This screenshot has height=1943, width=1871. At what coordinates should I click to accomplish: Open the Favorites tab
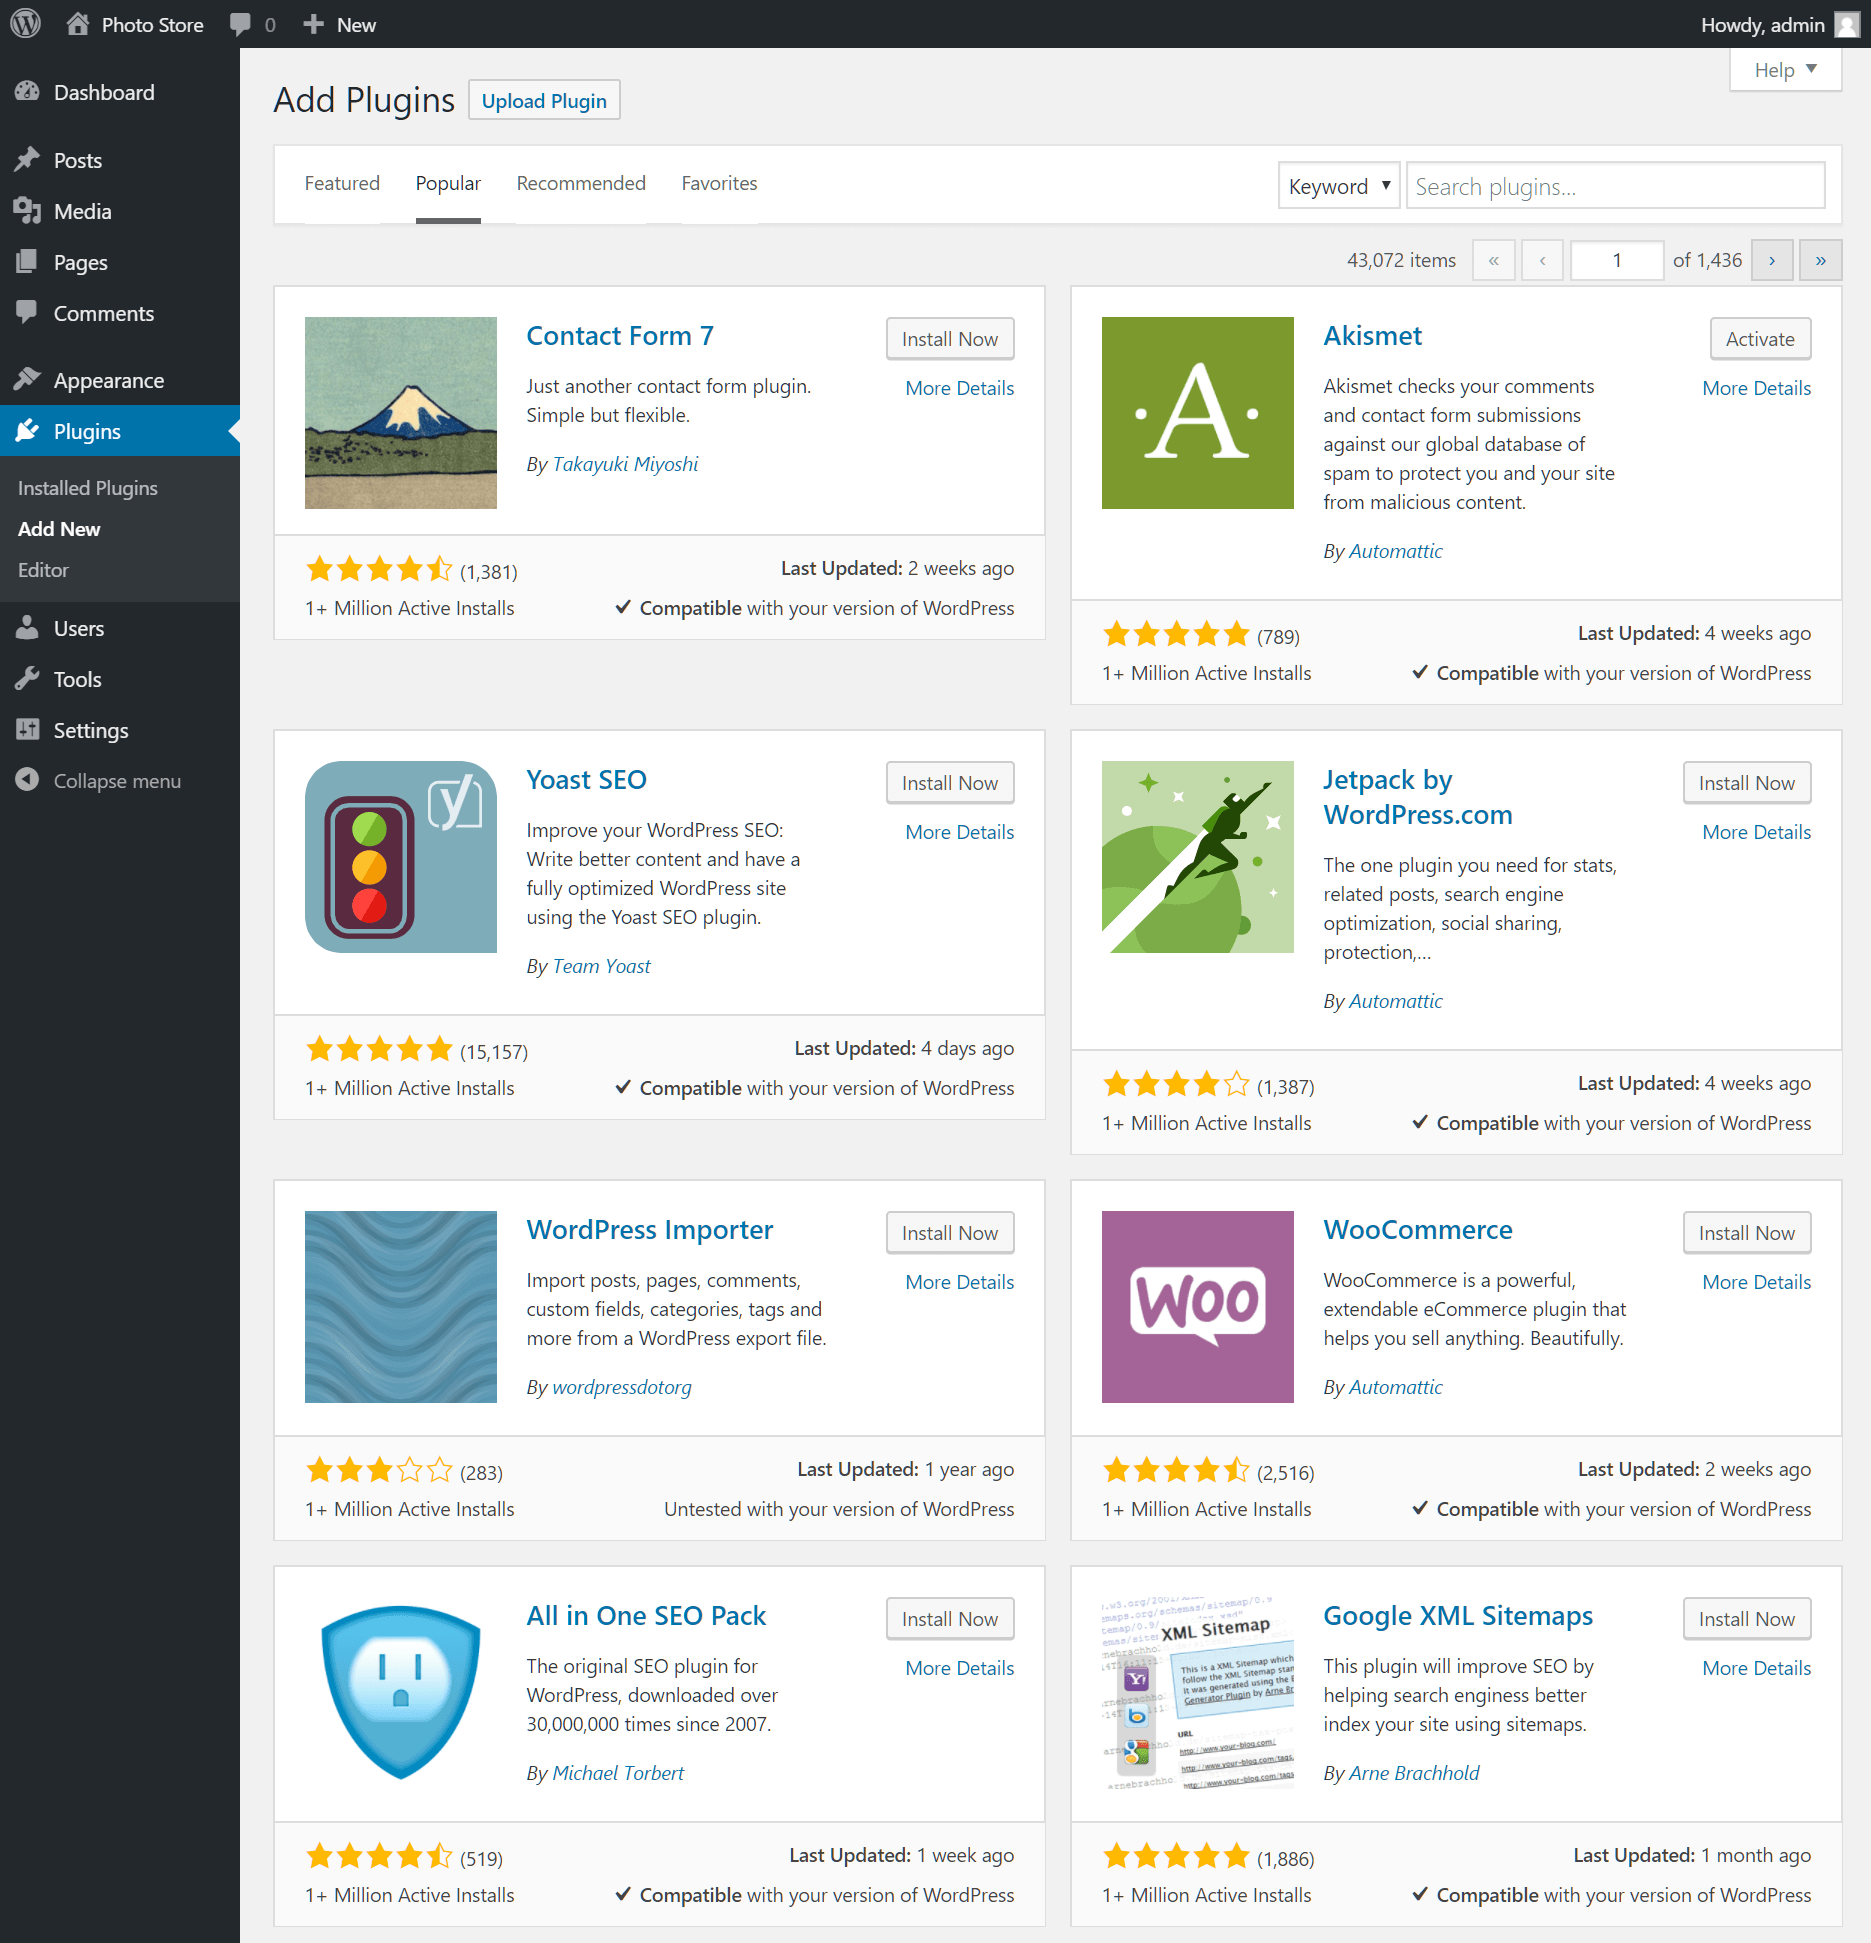(719, 183)
